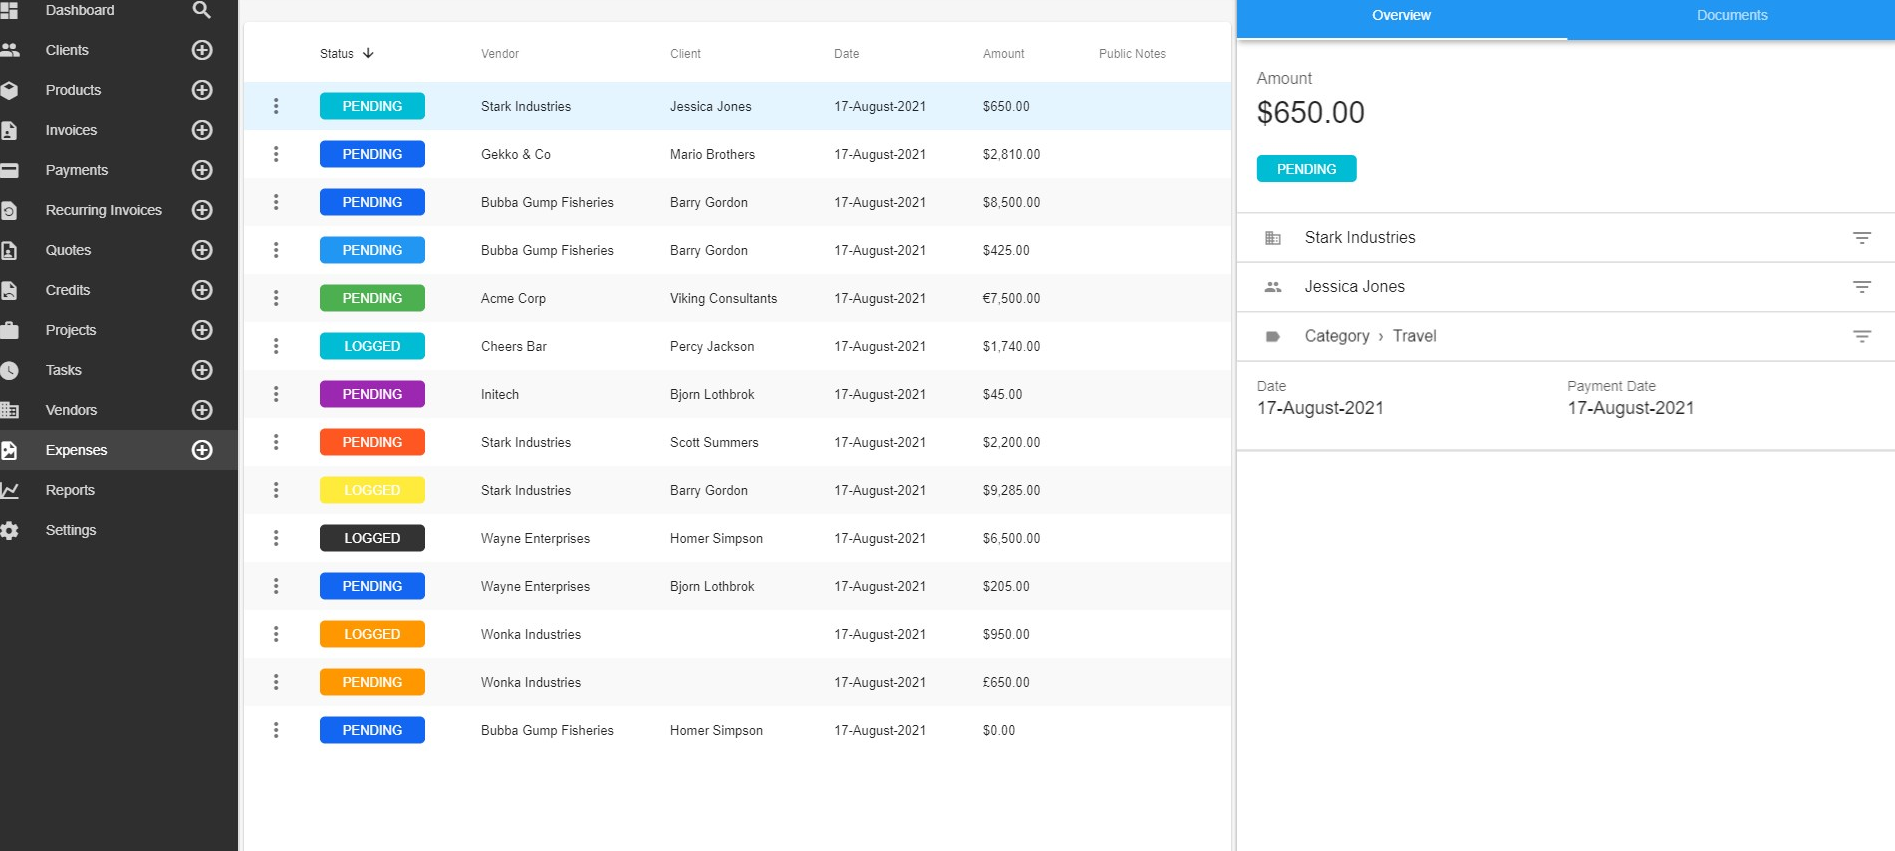Open three-dot menu for Gekko & Co row
The height and width of the screenshot is (851, 1895).
click(276, 154)
